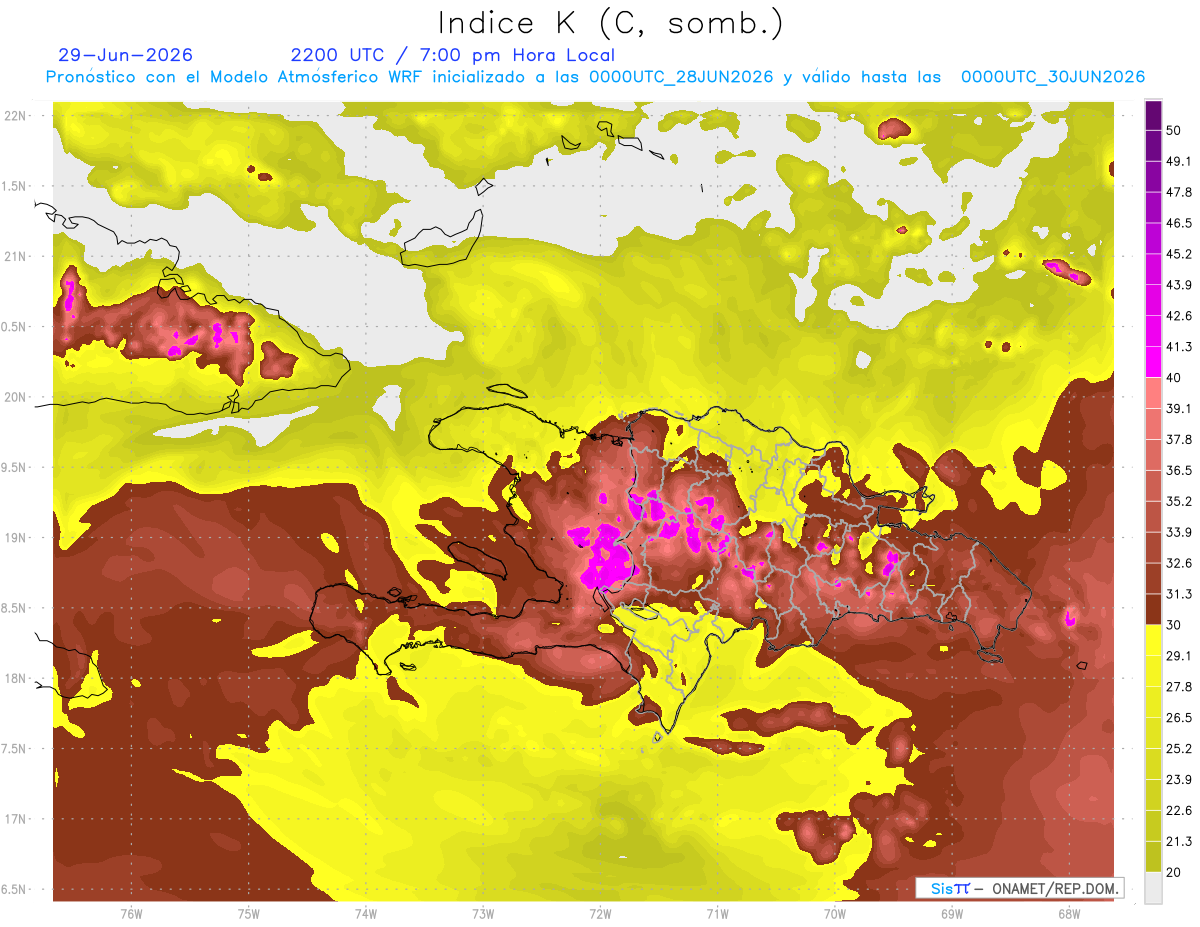Click longitude axis label "69W"
The height and width of the screenshot is (927, 1200).
pyautogui.click(x=952, y=914)
